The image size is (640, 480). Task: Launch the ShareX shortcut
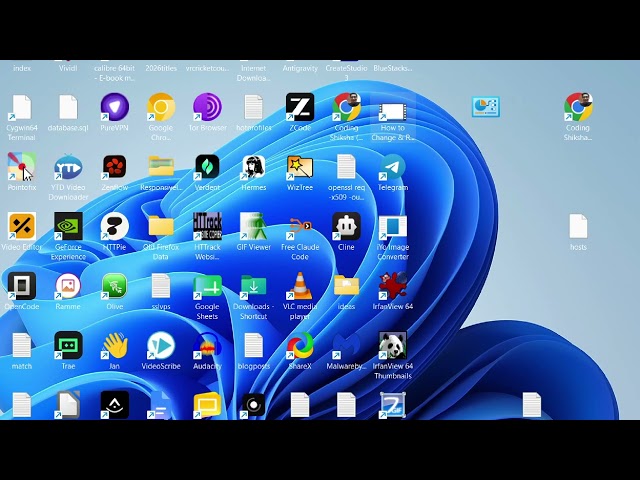(300, 345)
